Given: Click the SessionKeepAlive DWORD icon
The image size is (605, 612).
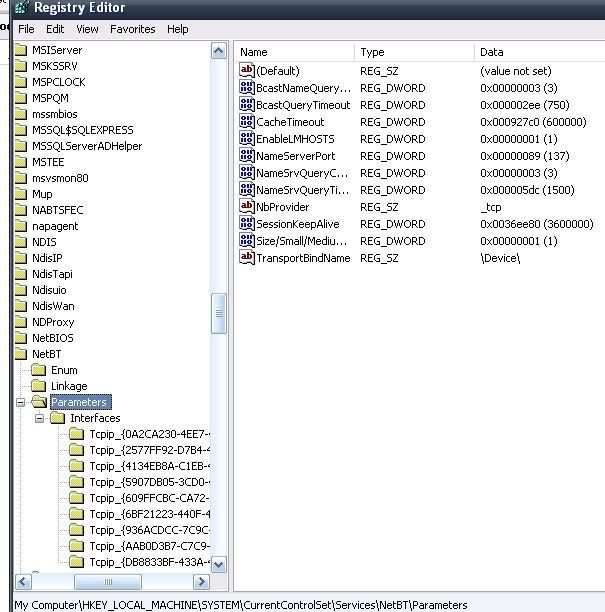Looking at the screenshot, I should (247, 224).
